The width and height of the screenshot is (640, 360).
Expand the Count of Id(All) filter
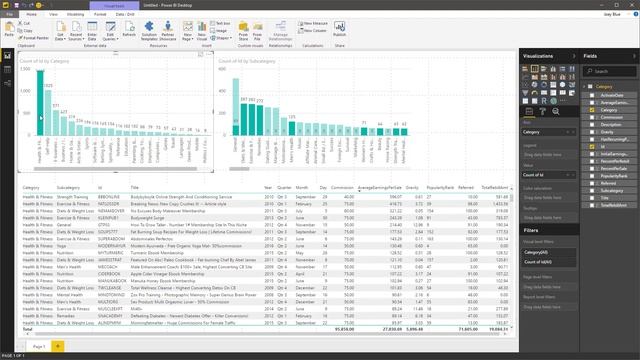point(549,262)
